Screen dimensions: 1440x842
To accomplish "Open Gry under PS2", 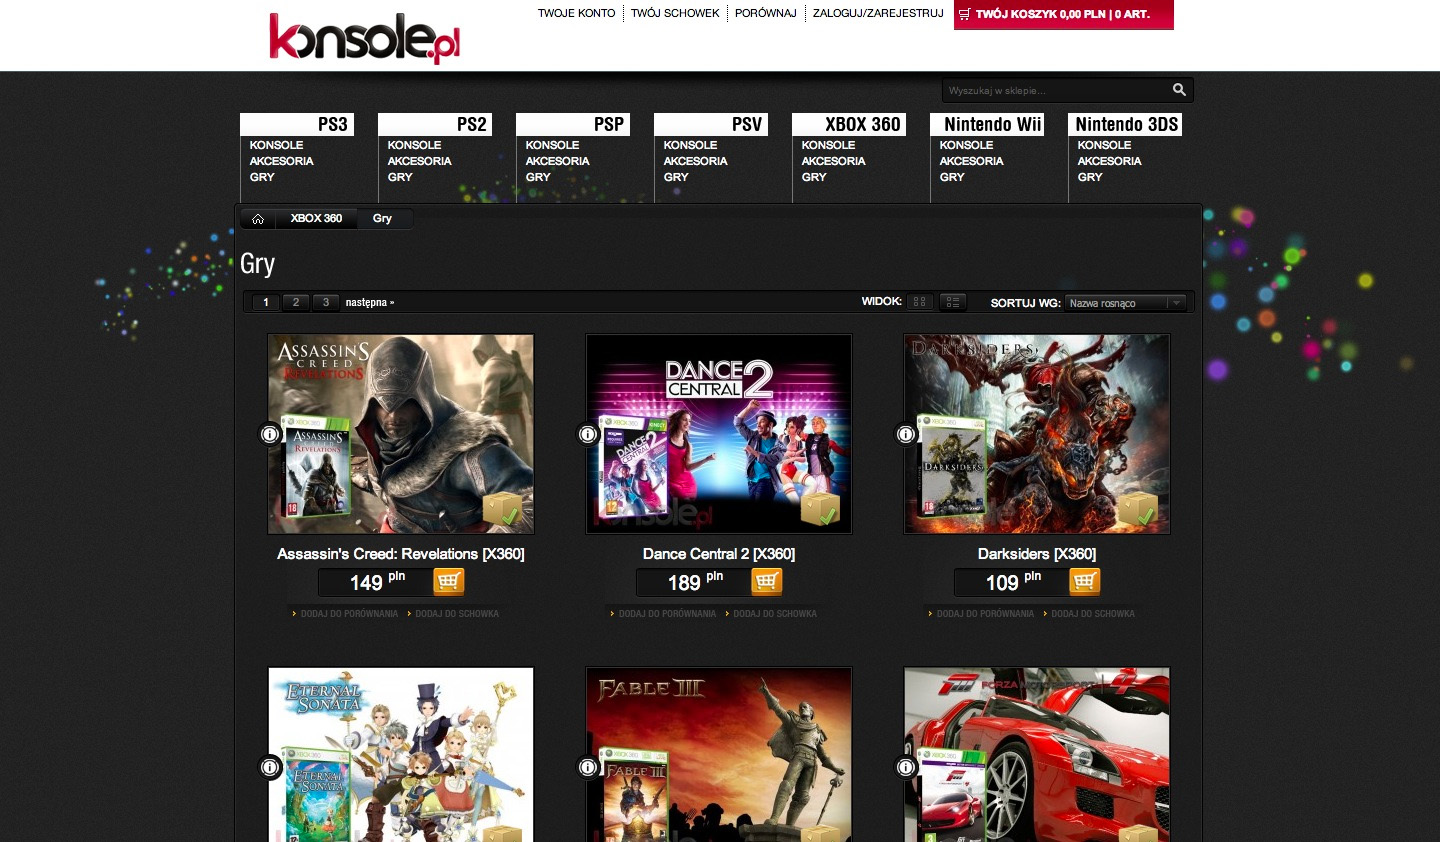I will 400,177.
